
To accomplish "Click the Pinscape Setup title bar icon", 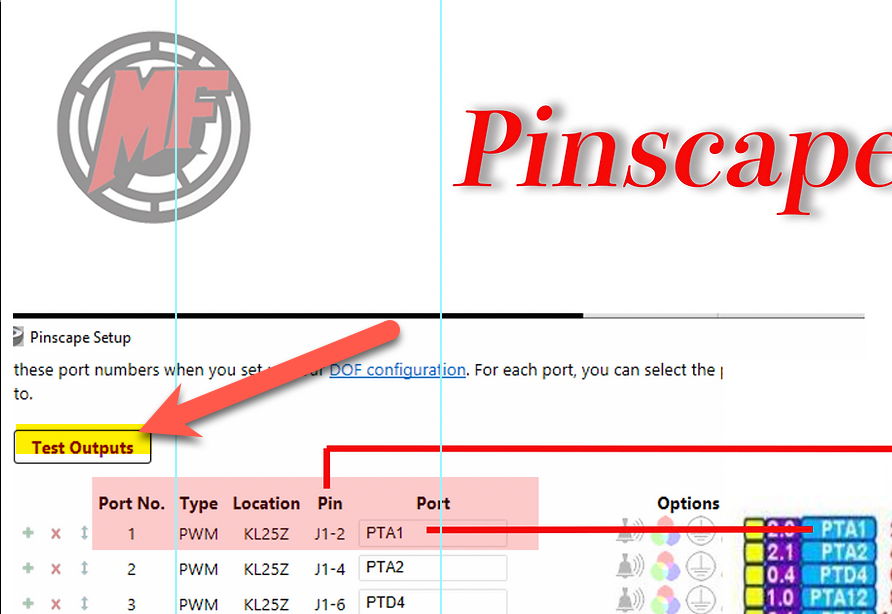I will click(x=19, y=337).
